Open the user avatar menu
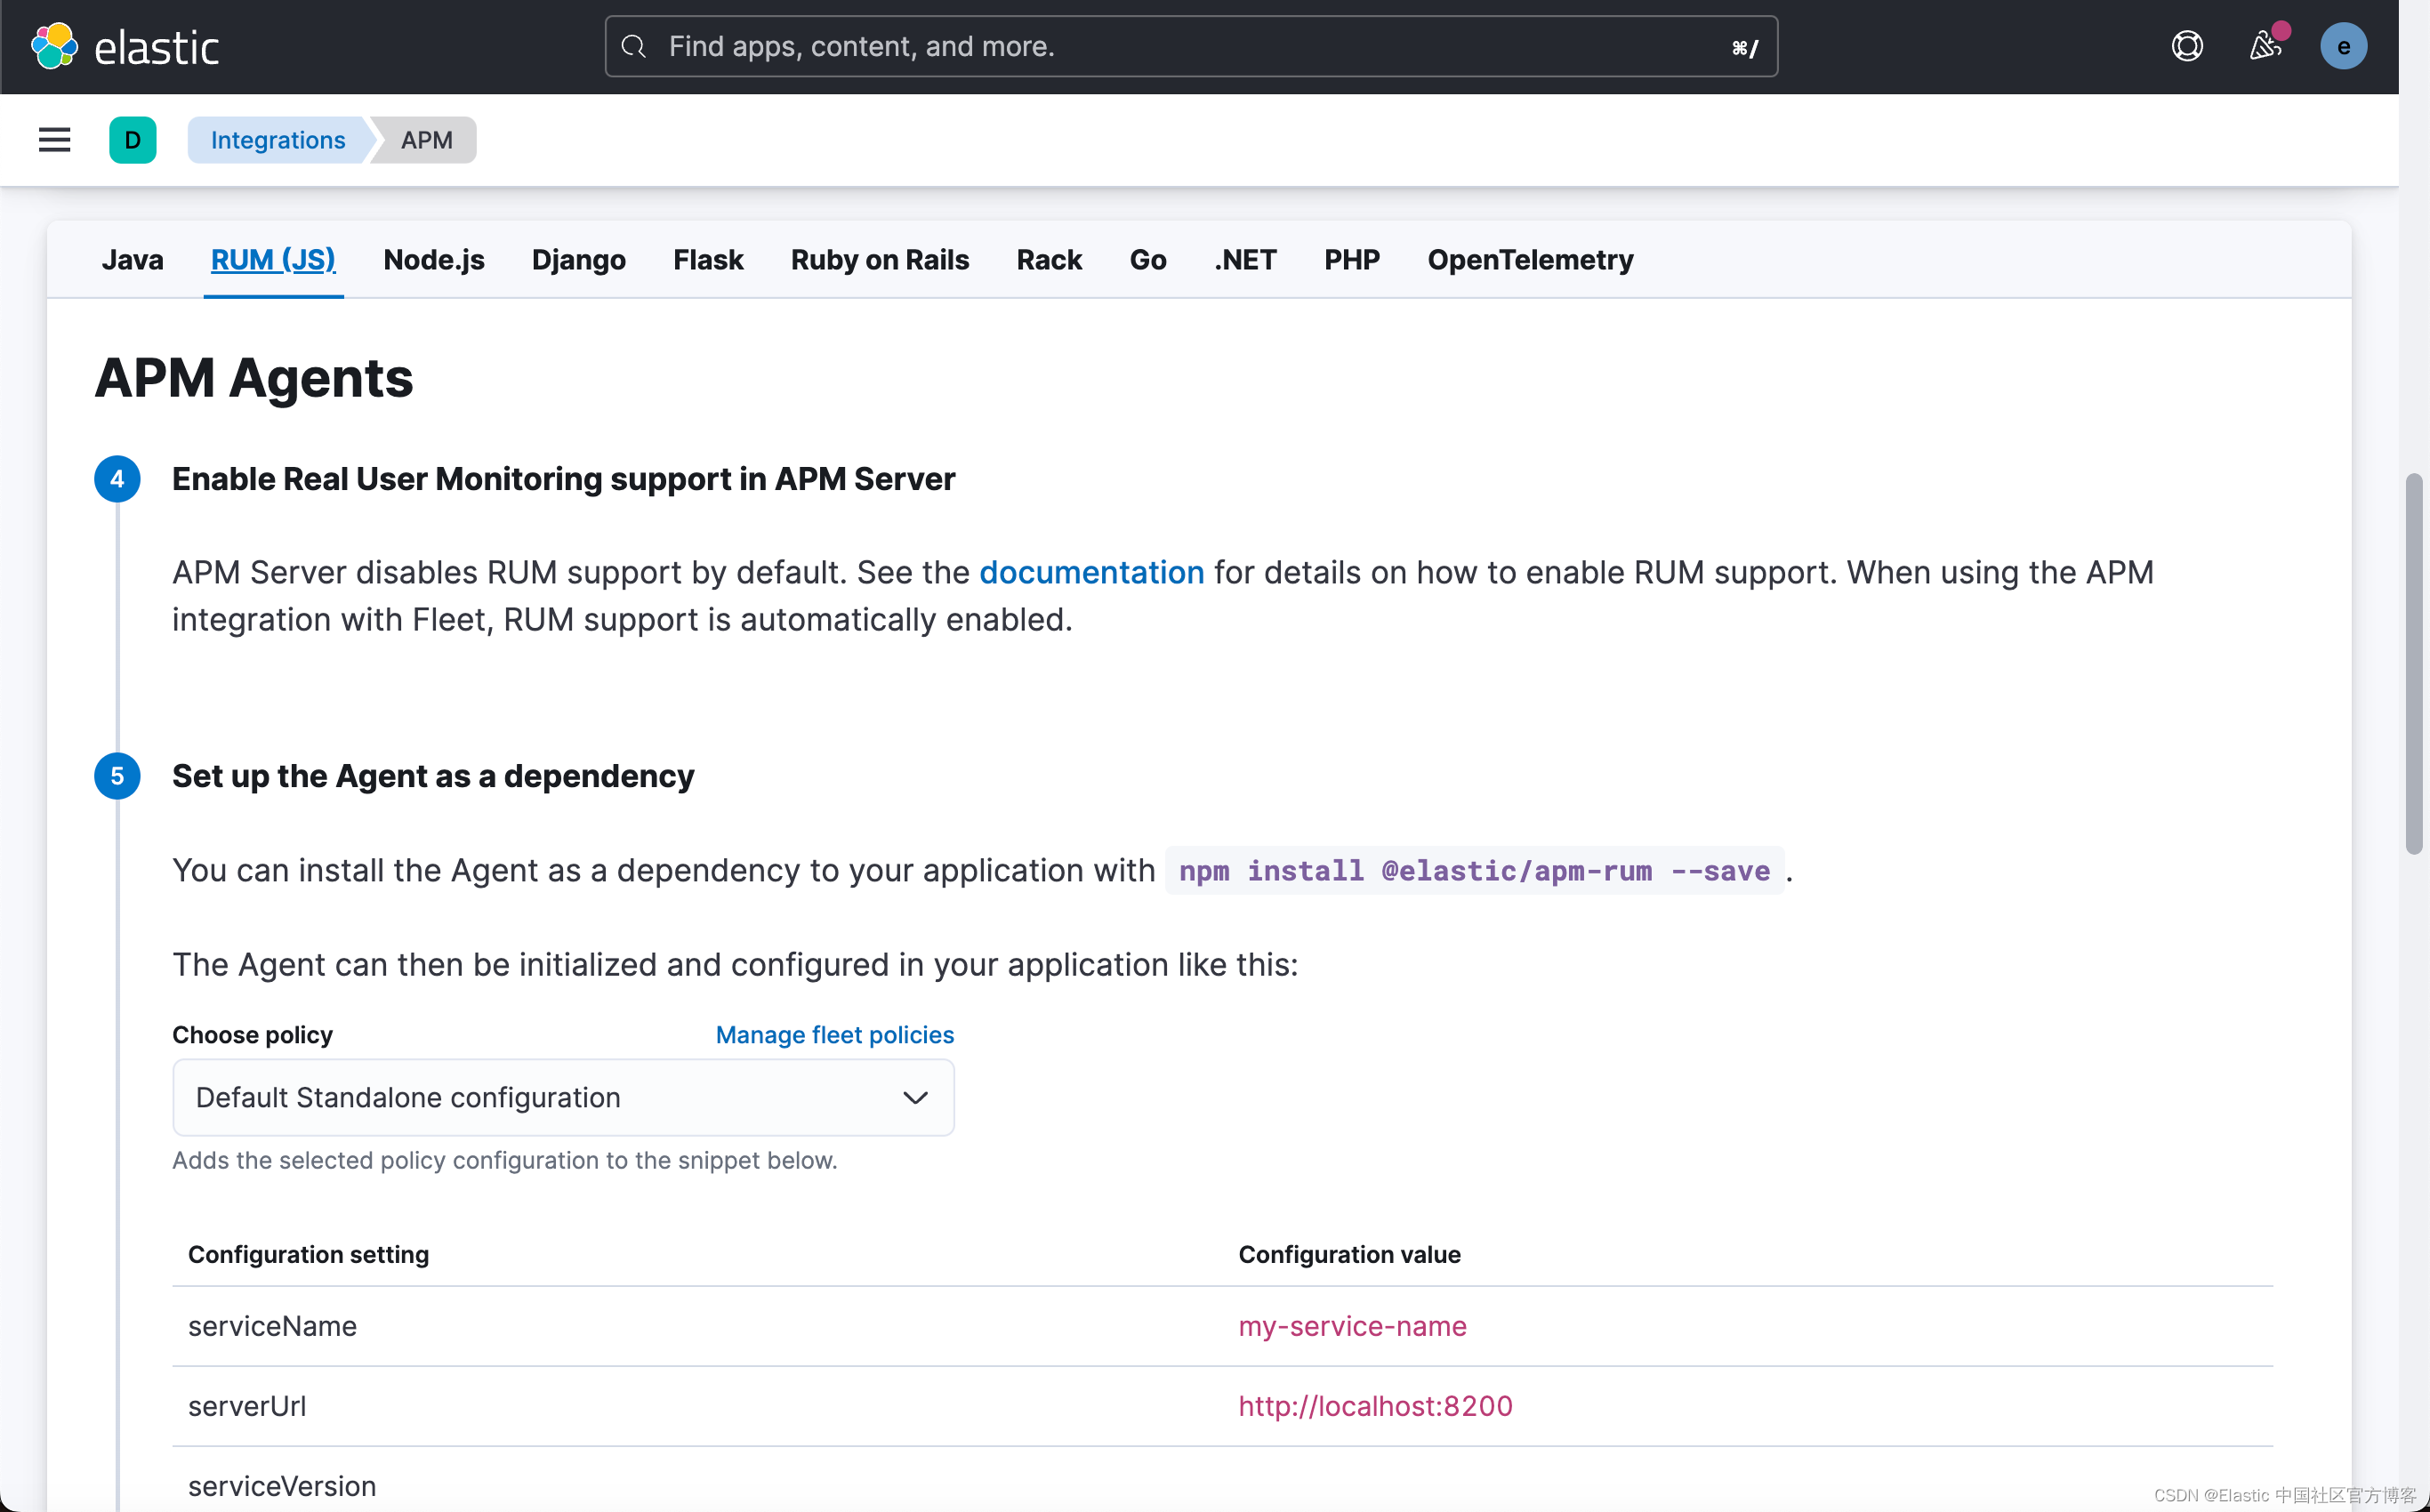Image resolution: width=2430 pixels, height=1512 pixels. [2343, 46]
